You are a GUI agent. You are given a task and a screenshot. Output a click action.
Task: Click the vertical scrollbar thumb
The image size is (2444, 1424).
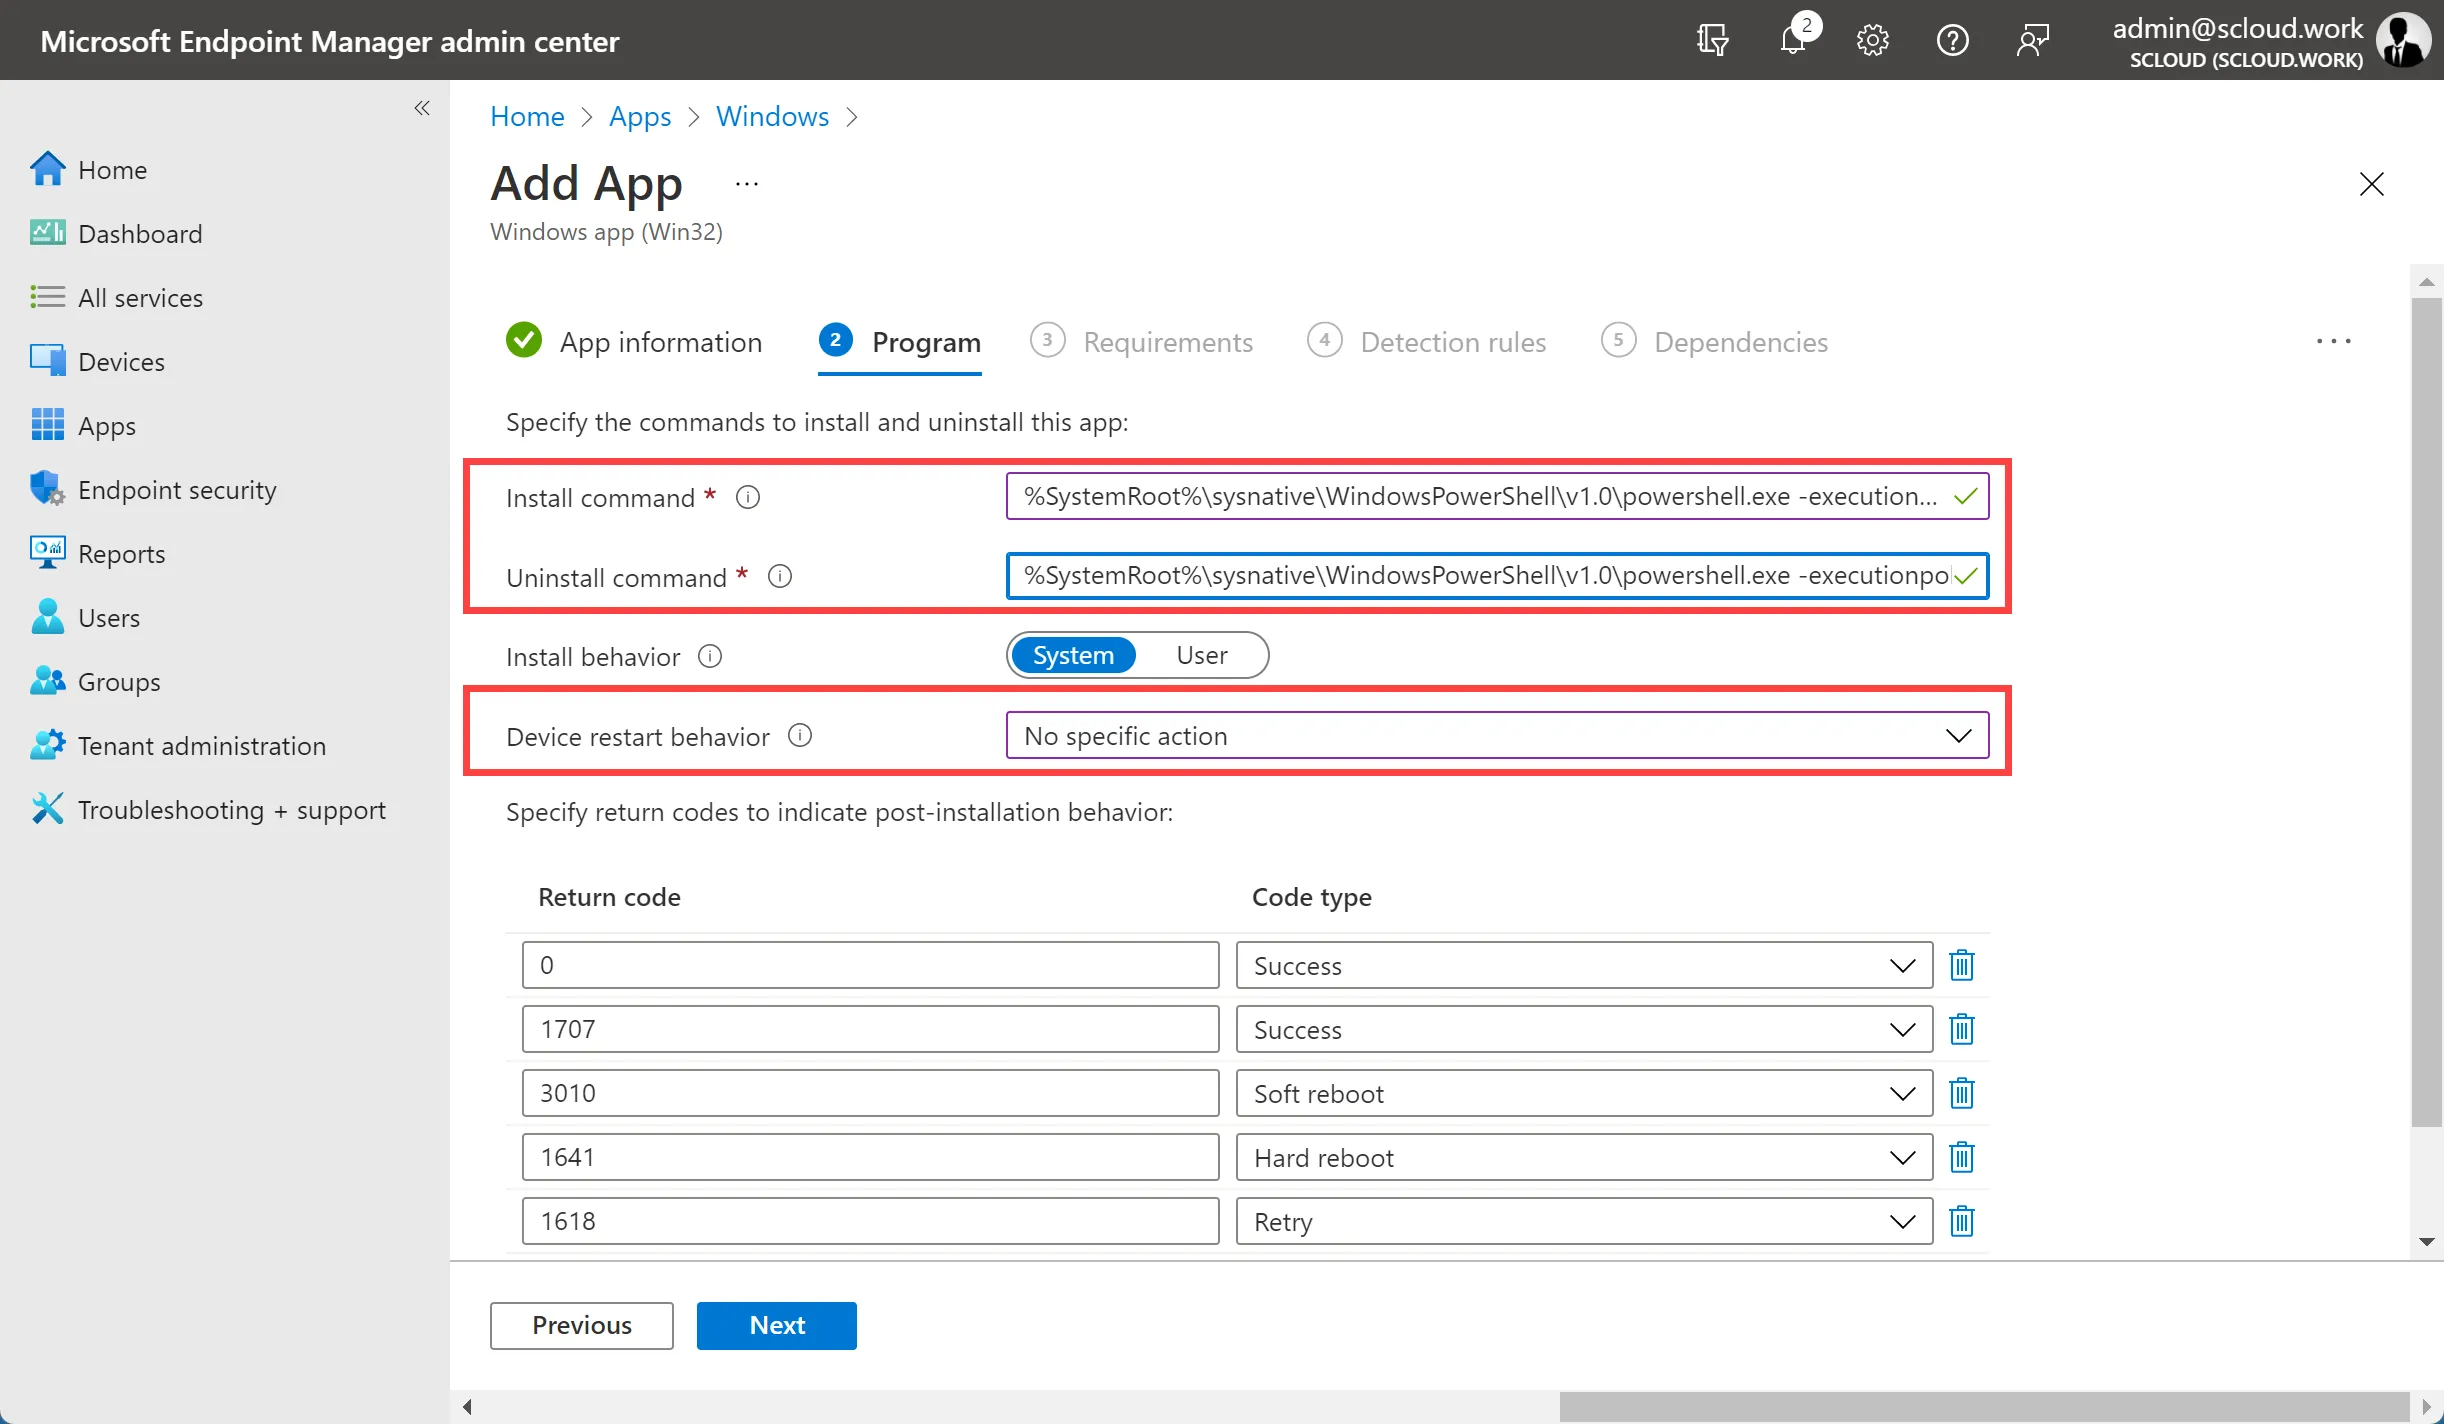click(x=2426, y=712)
